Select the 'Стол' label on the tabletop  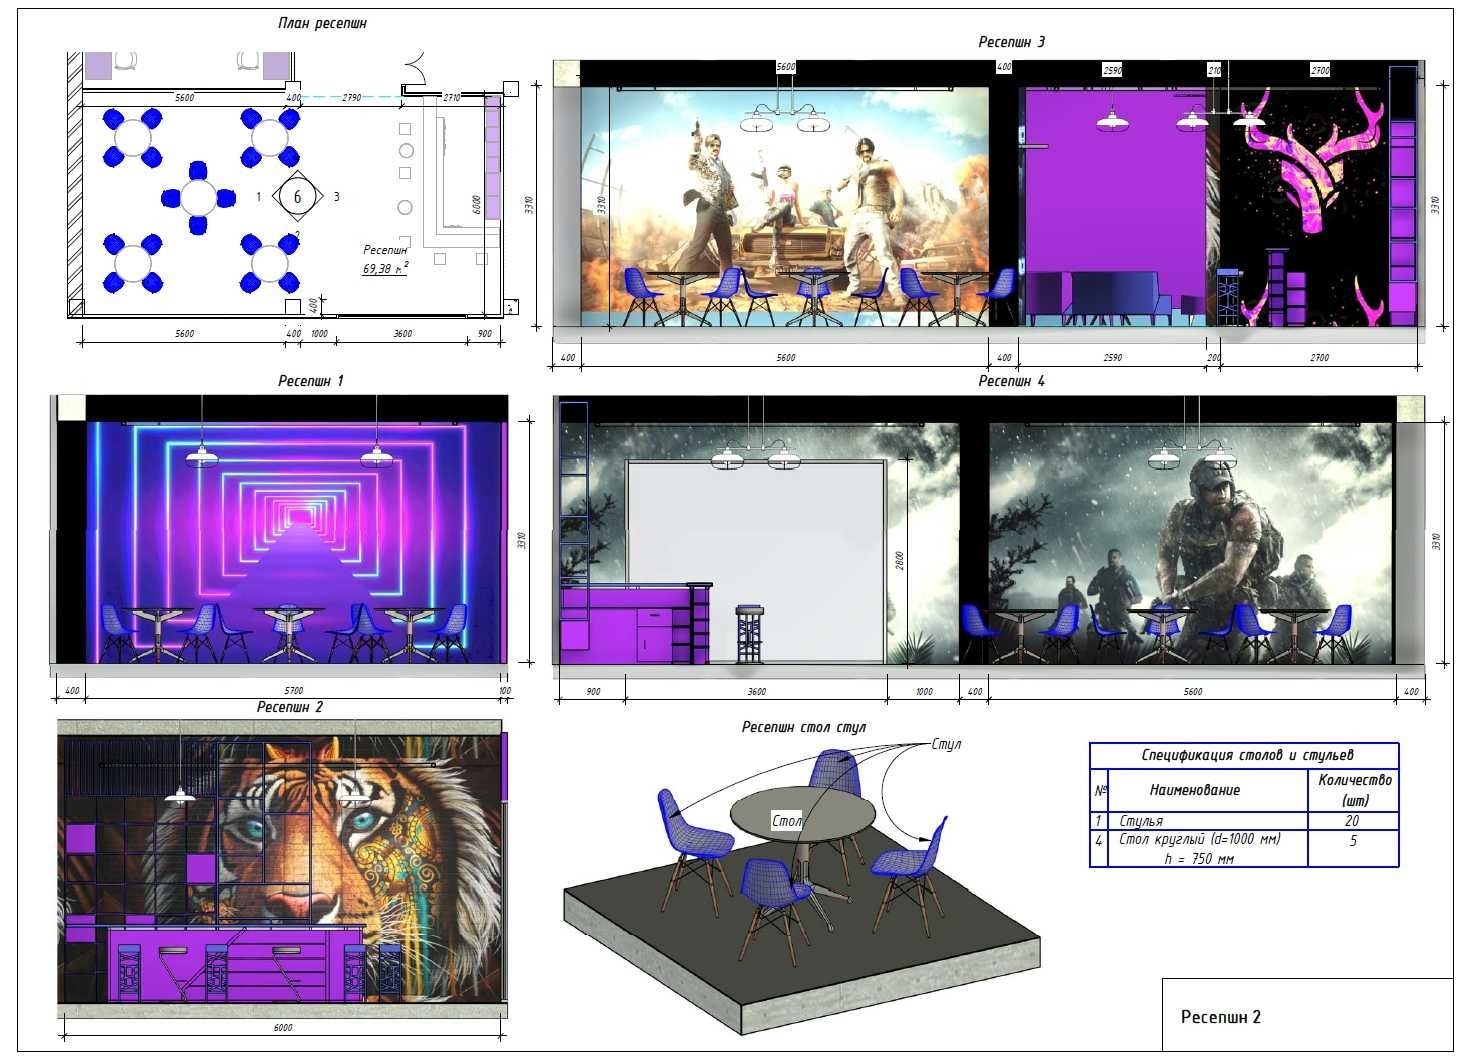tap(787, 820)
